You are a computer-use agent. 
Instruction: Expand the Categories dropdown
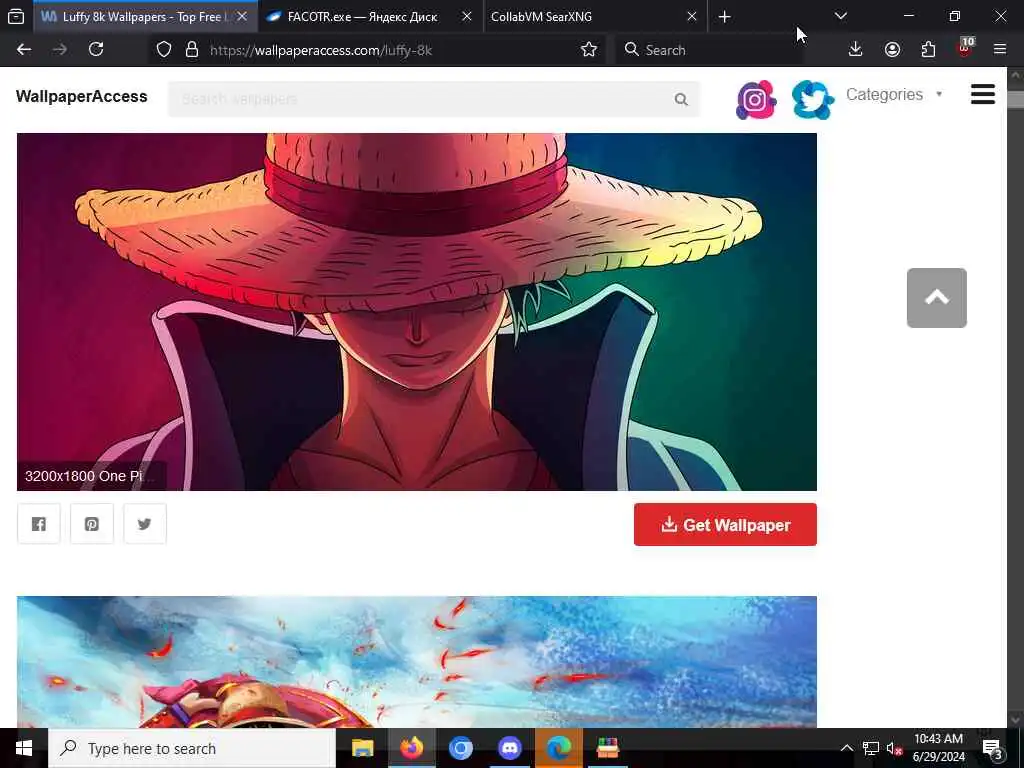pos(894,95)
